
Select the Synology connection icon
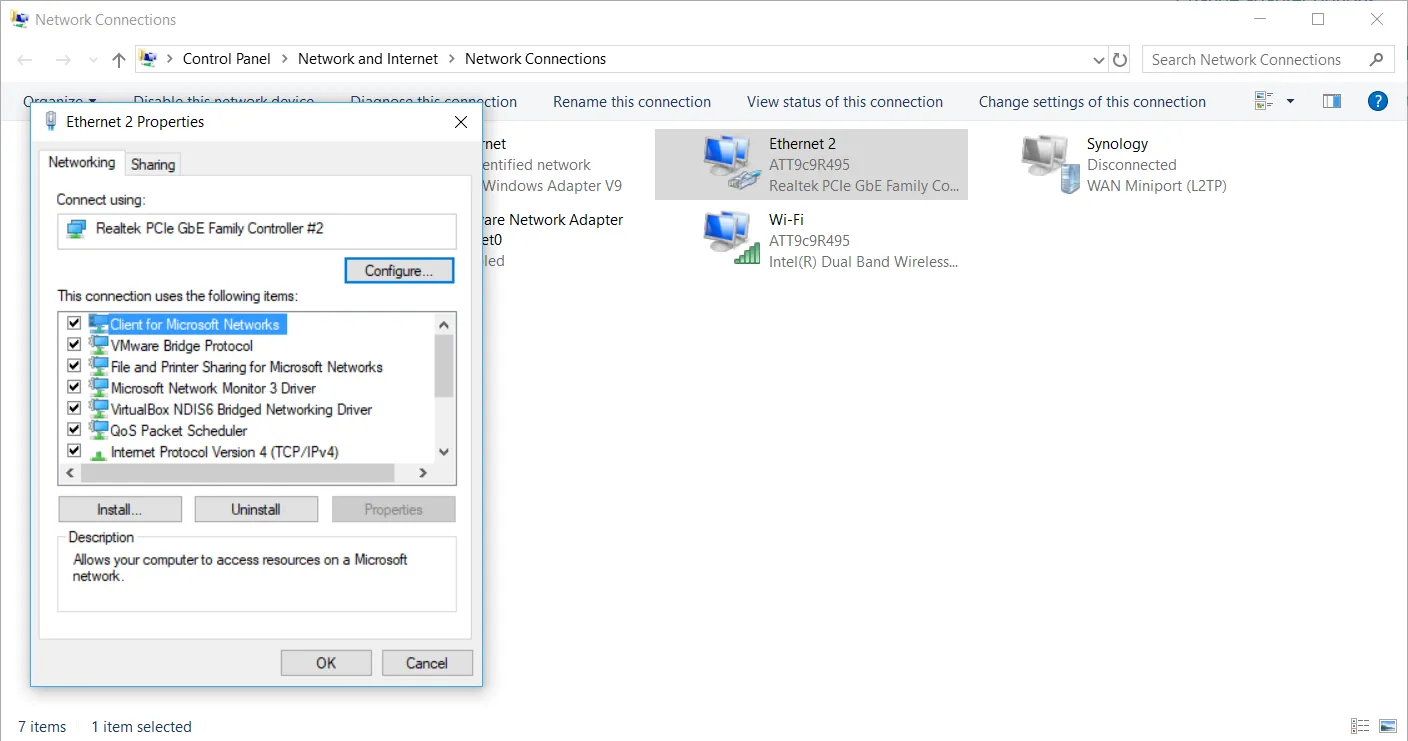(1050, 163)
